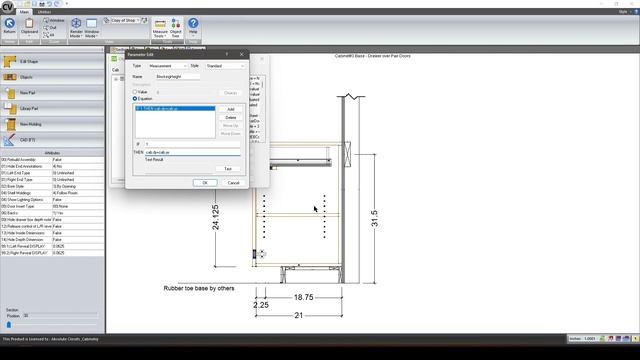Viewport: 640px width, 360px height.
Task: Click the IF condition input field
Action: coord(192,144)
